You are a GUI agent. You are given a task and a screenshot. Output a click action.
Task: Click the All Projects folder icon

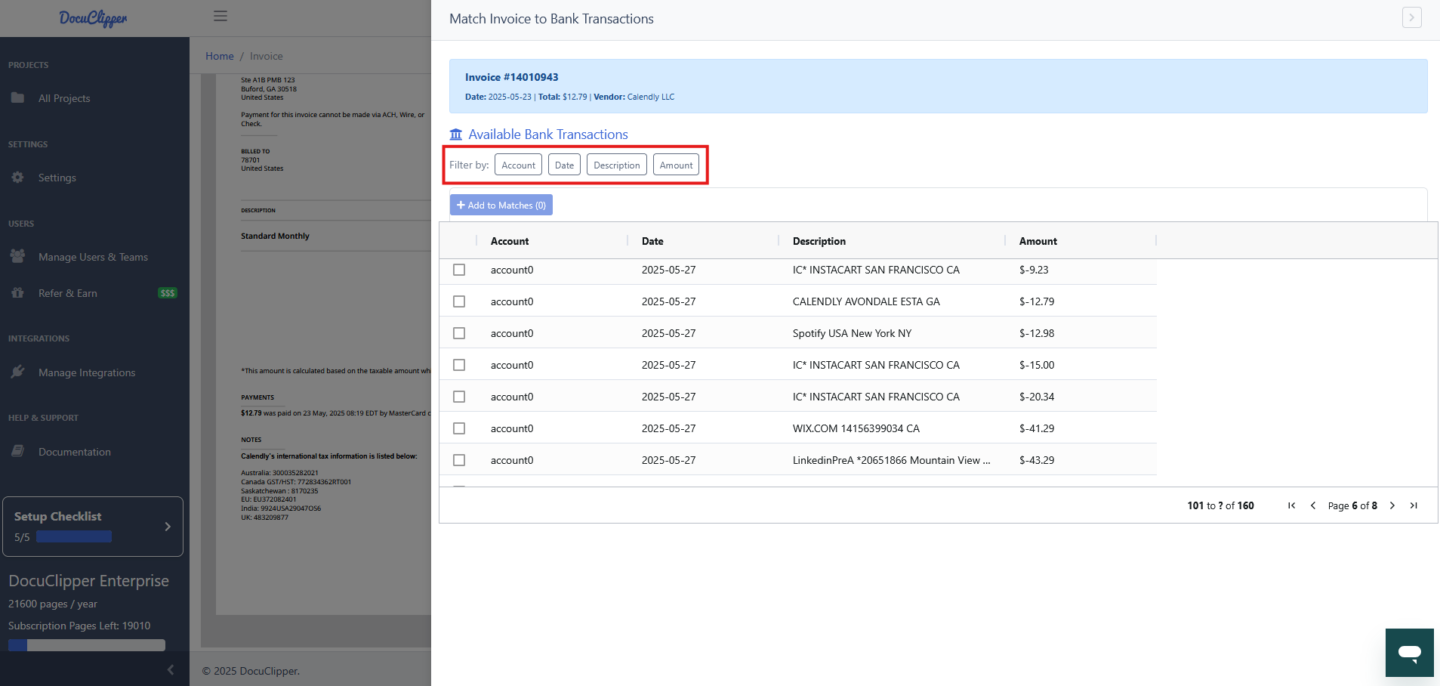coord(17,98)
